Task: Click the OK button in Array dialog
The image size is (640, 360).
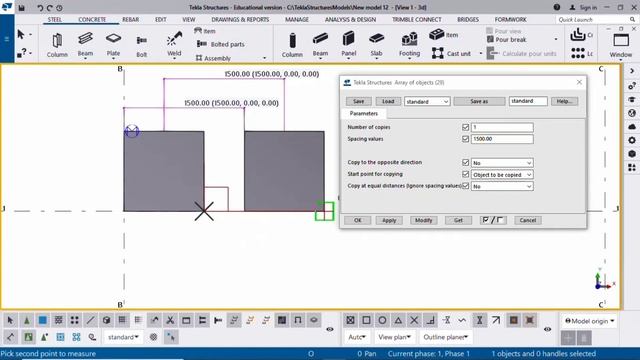Action: (x=358, y=220)
